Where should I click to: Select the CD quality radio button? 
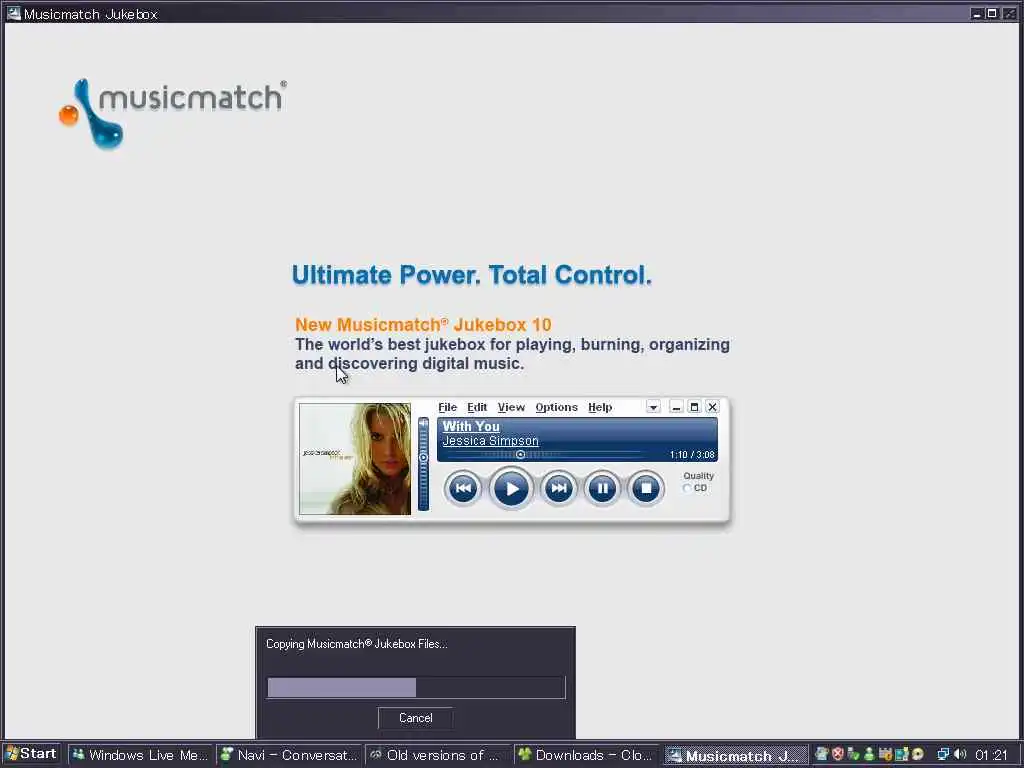[687, 488]
